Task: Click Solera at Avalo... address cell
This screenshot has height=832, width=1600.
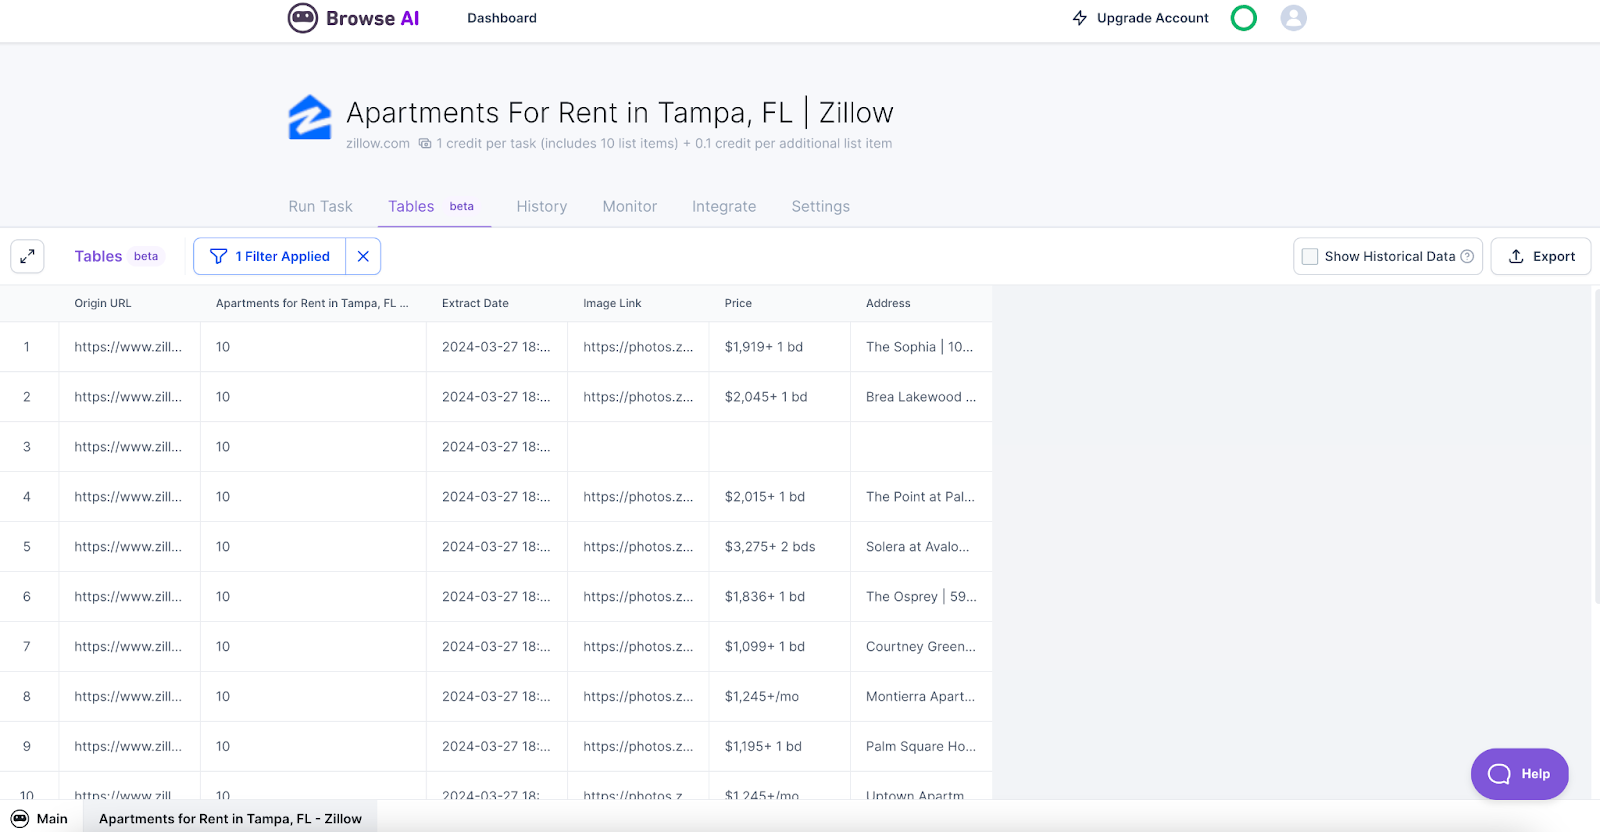Action: click(921, 547)
